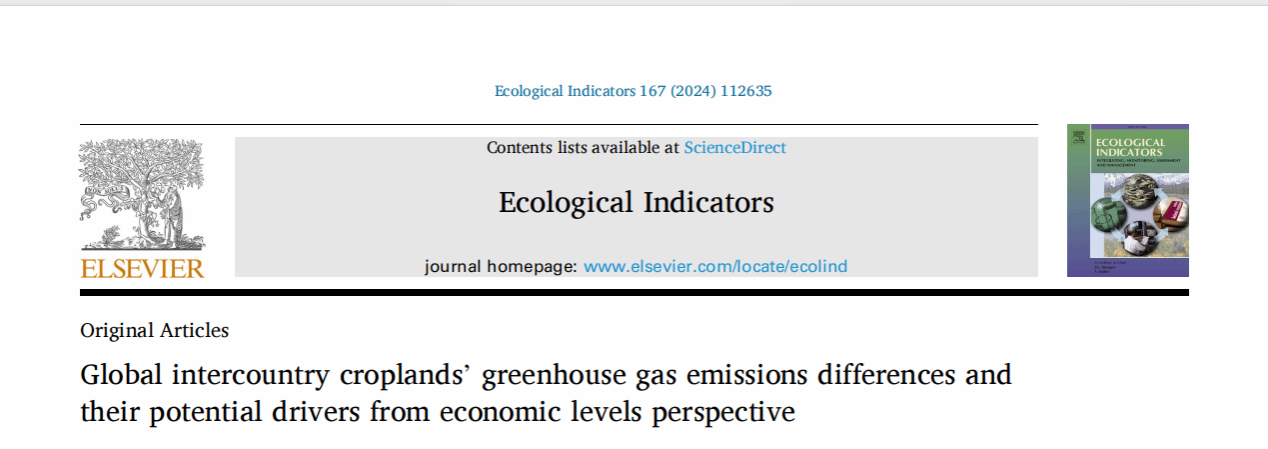Viewport: 1268px width, 449px height.
Task: Open www.elsevier.com/locate/ecolind homepage link
Action: (x=715, y=266)
